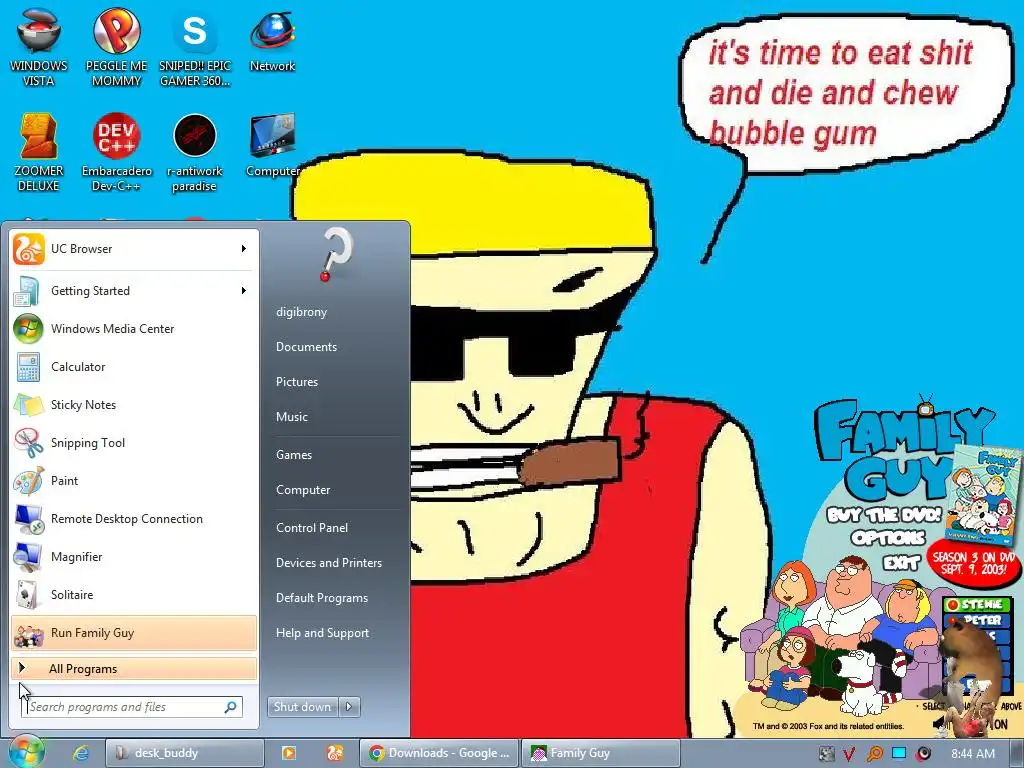Click the Solitaire cards icon
The image size is (1024, 768).
(27, 595)
